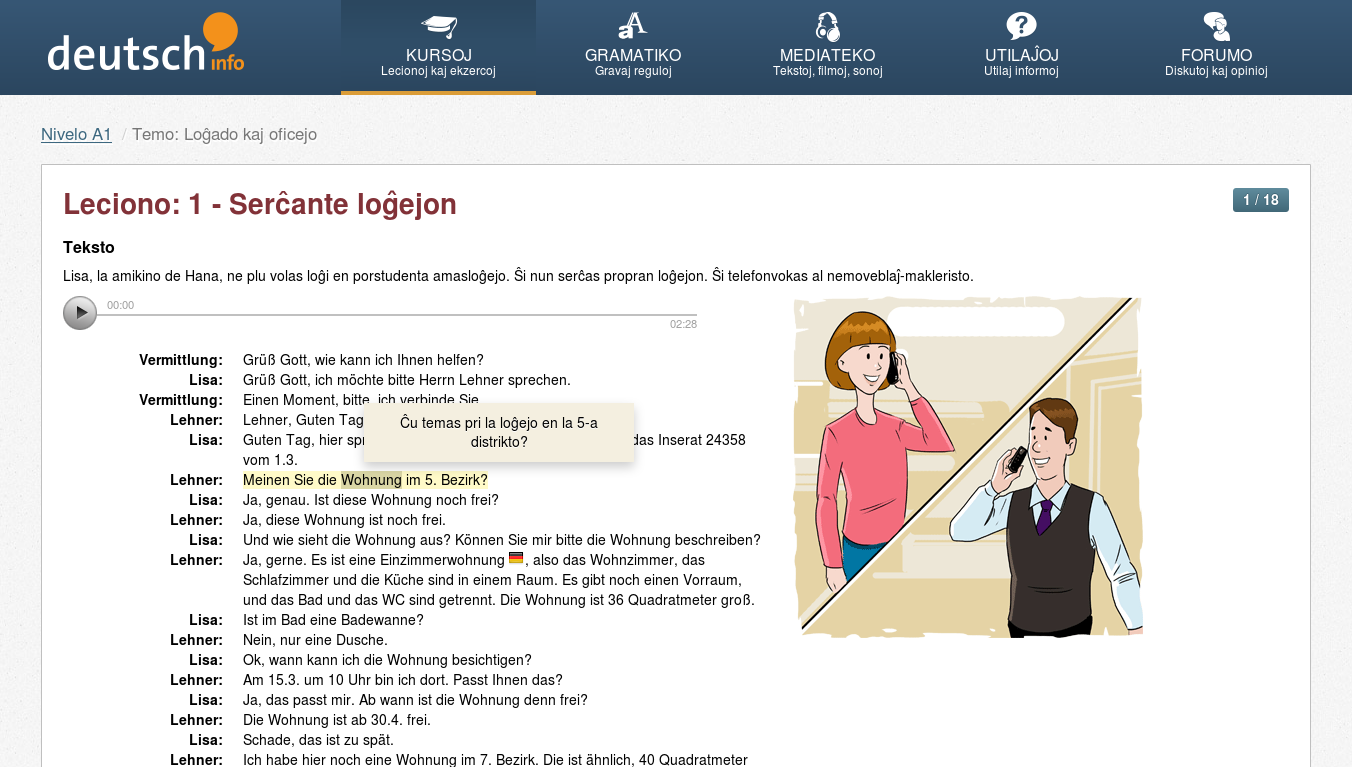Click line 'Ok, wann kann ich die Wohnung besichtigen?'
1352x767 pixels.
[387, 660]
